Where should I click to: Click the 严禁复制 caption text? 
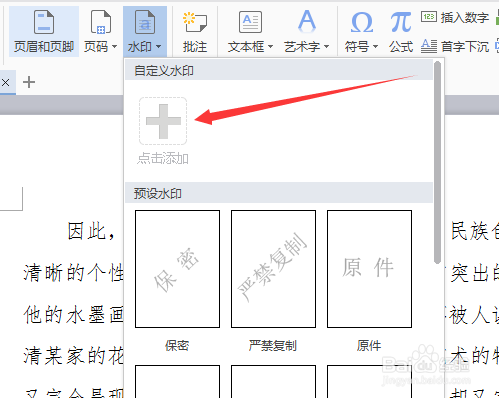coord(273,346)
